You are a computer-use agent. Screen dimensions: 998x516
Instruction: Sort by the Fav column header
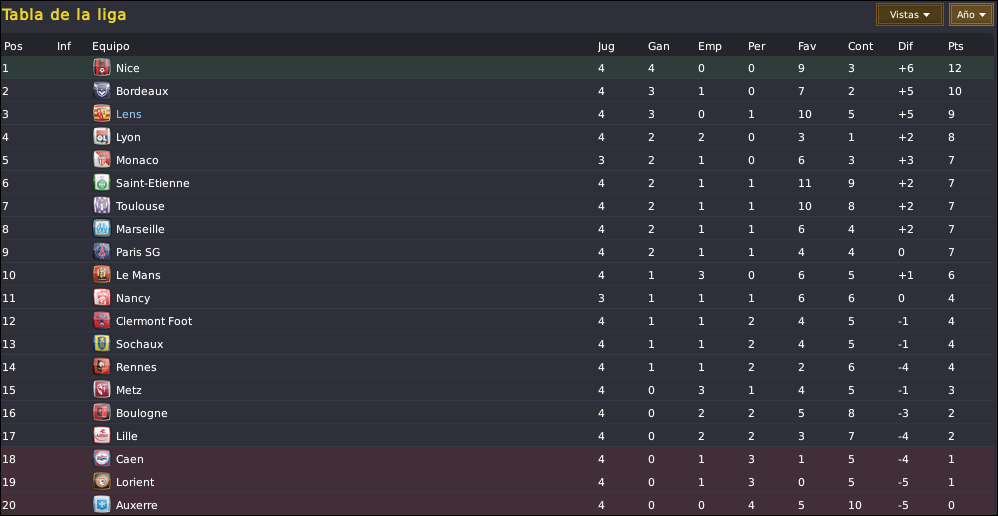[x=807, y=46]
